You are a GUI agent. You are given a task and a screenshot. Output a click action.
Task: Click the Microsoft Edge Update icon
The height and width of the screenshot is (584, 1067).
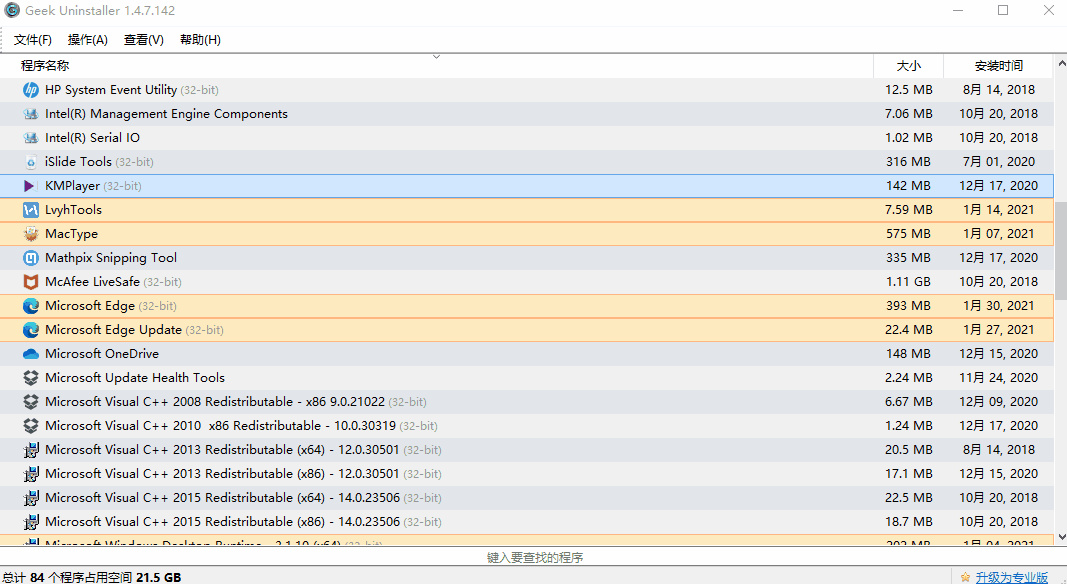[x=31, y=329]
